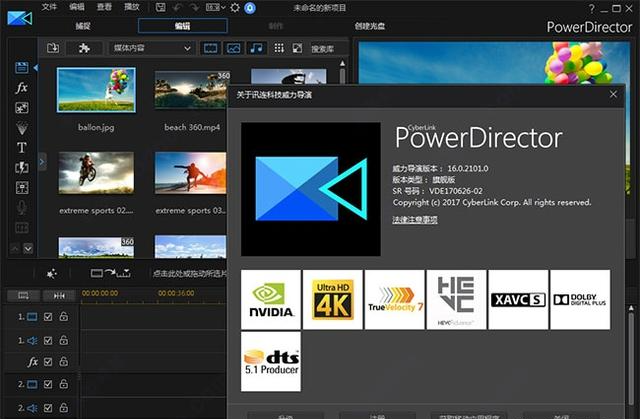This screenshot has width=640, height=419.
Task: Open the fx Effect Room in the sidebar
Action: tap(22, 87)
